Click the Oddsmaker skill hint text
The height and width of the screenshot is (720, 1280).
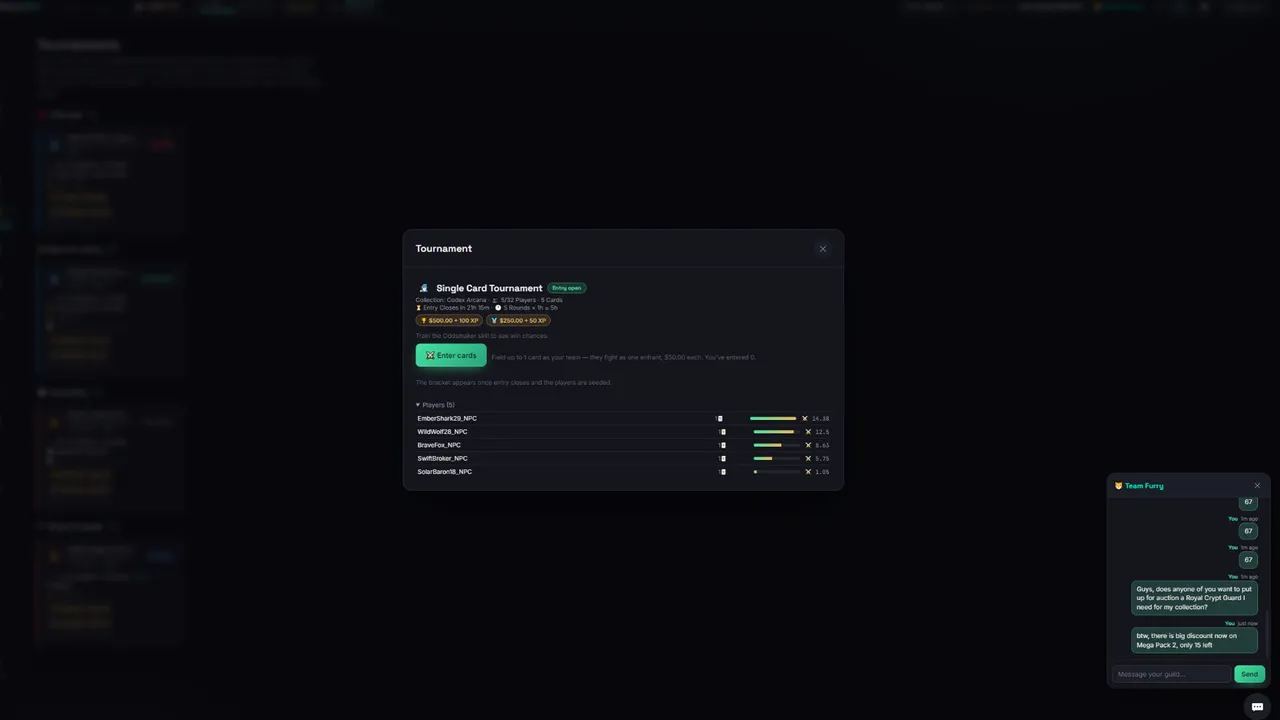tap(482, 336)
